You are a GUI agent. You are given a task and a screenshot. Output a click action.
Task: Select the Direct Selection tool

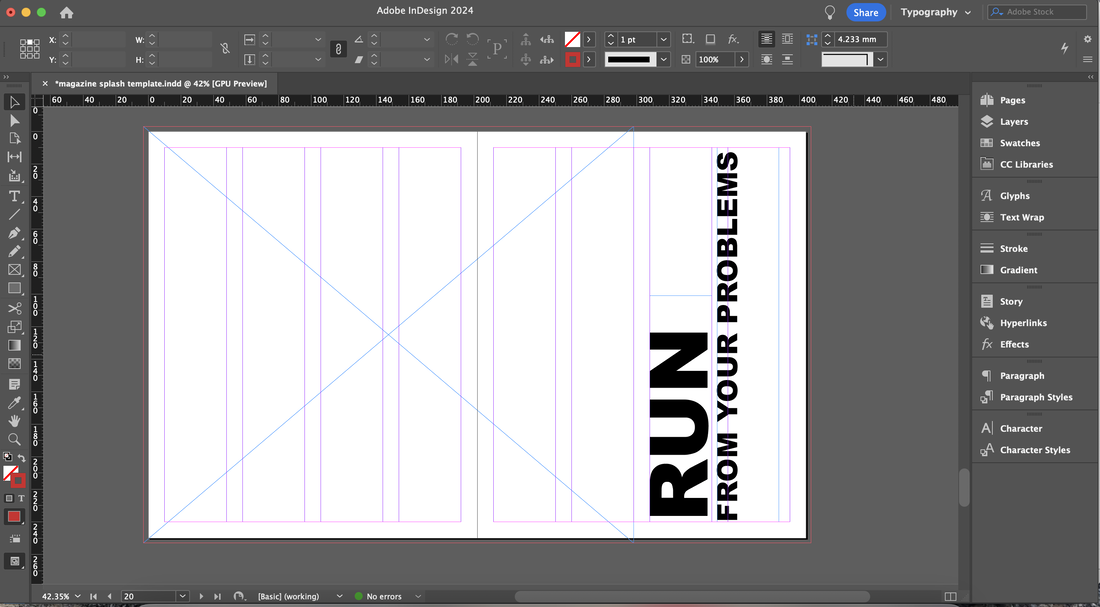coord(14,121)
